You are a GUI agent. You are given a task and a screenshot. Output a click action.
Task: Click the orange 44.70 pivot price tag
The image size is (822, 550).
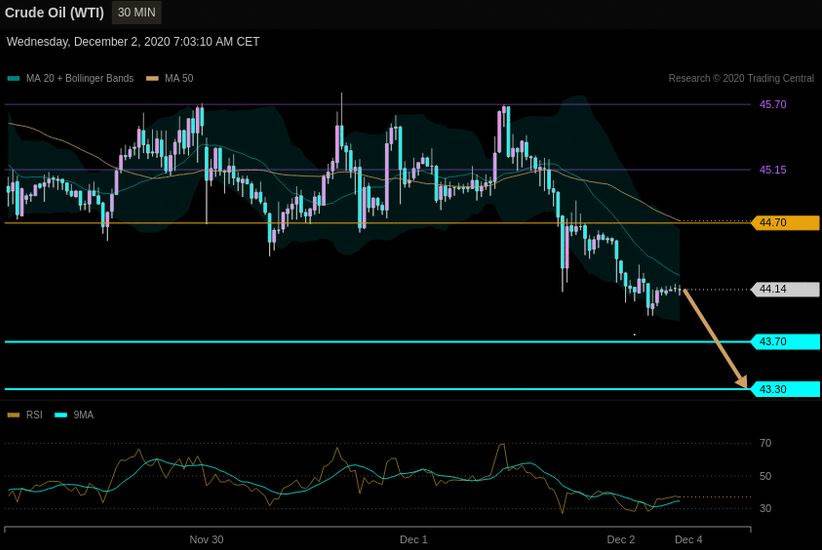coord(785,223)
